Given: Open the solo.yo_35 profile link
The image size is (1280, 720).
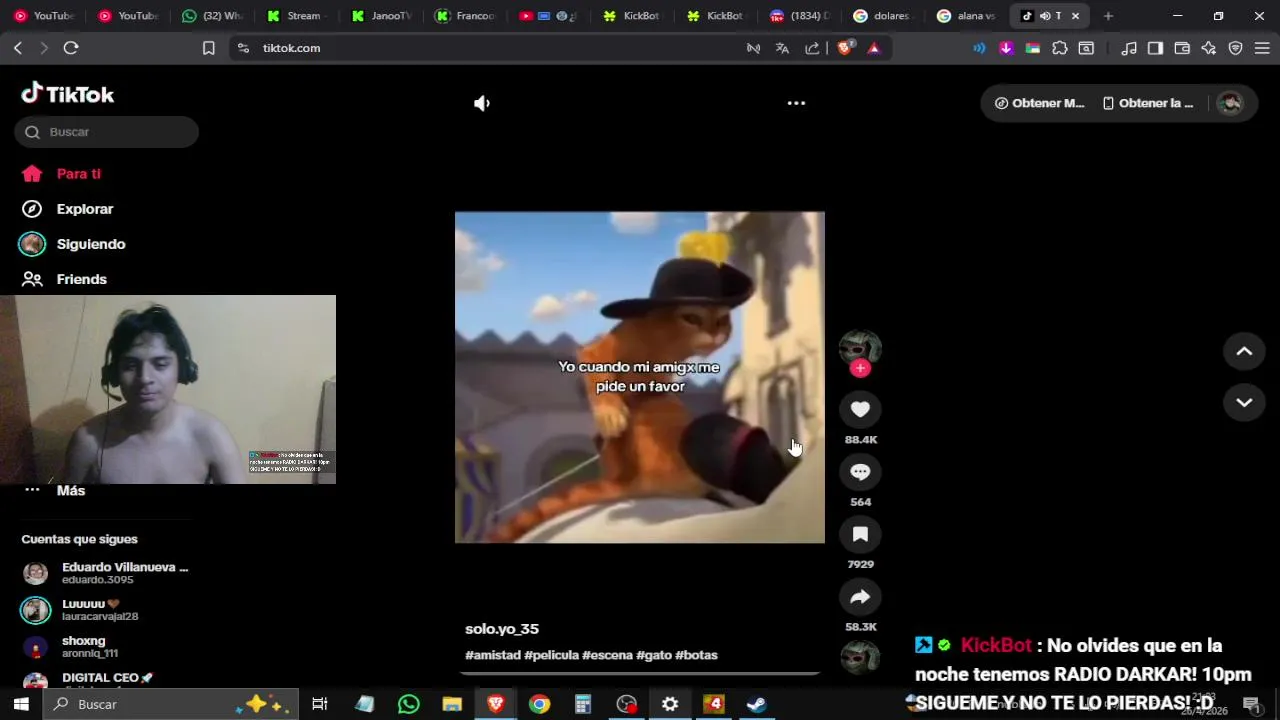Looking at the screenshot, I should point(502,629).
